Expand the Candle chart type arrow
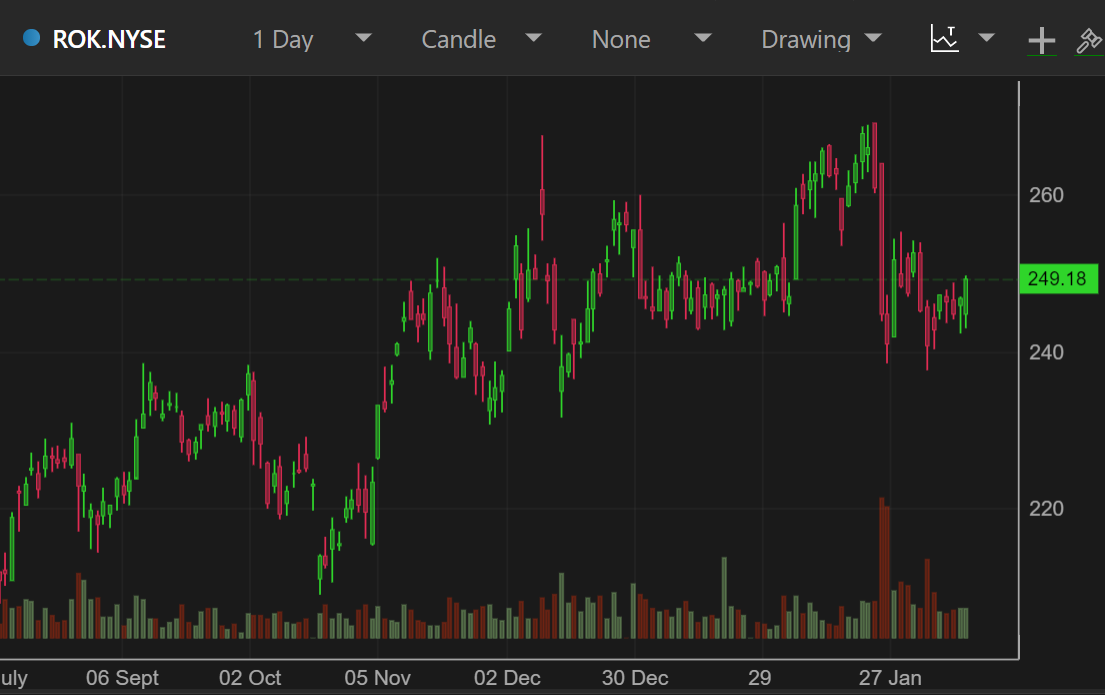The image size is (1105, 695). click(534, 38)
